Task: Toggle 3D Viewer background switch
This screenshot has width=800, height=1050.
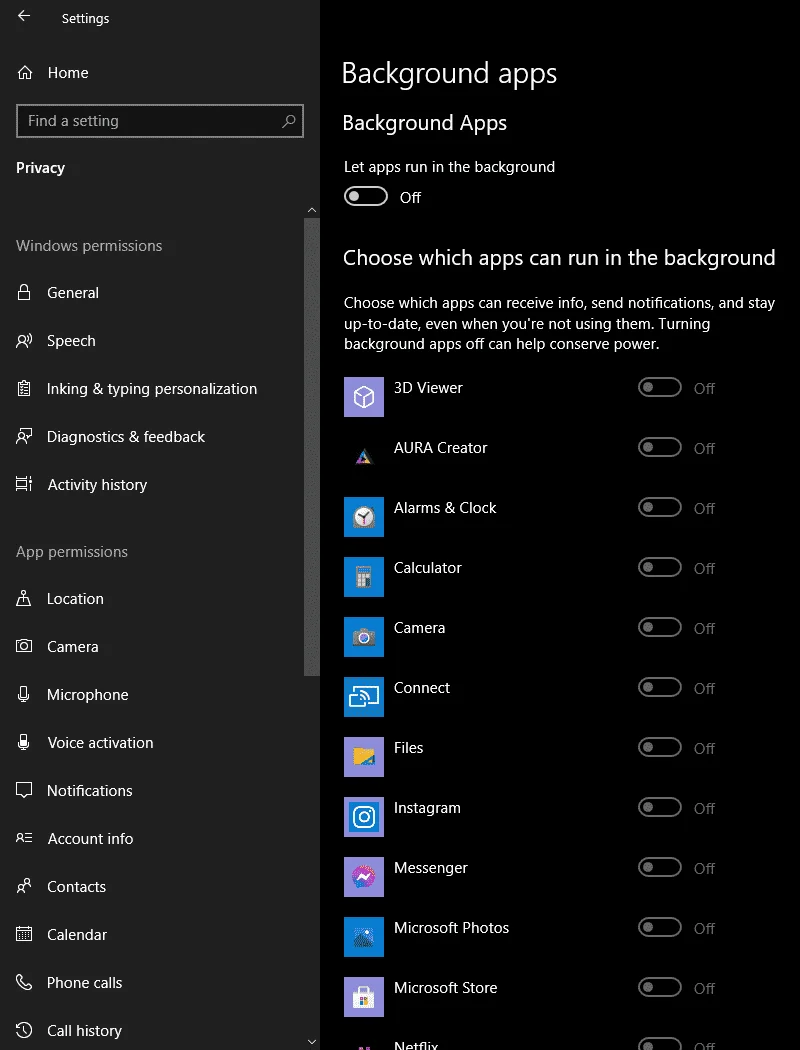Action: 659,387
